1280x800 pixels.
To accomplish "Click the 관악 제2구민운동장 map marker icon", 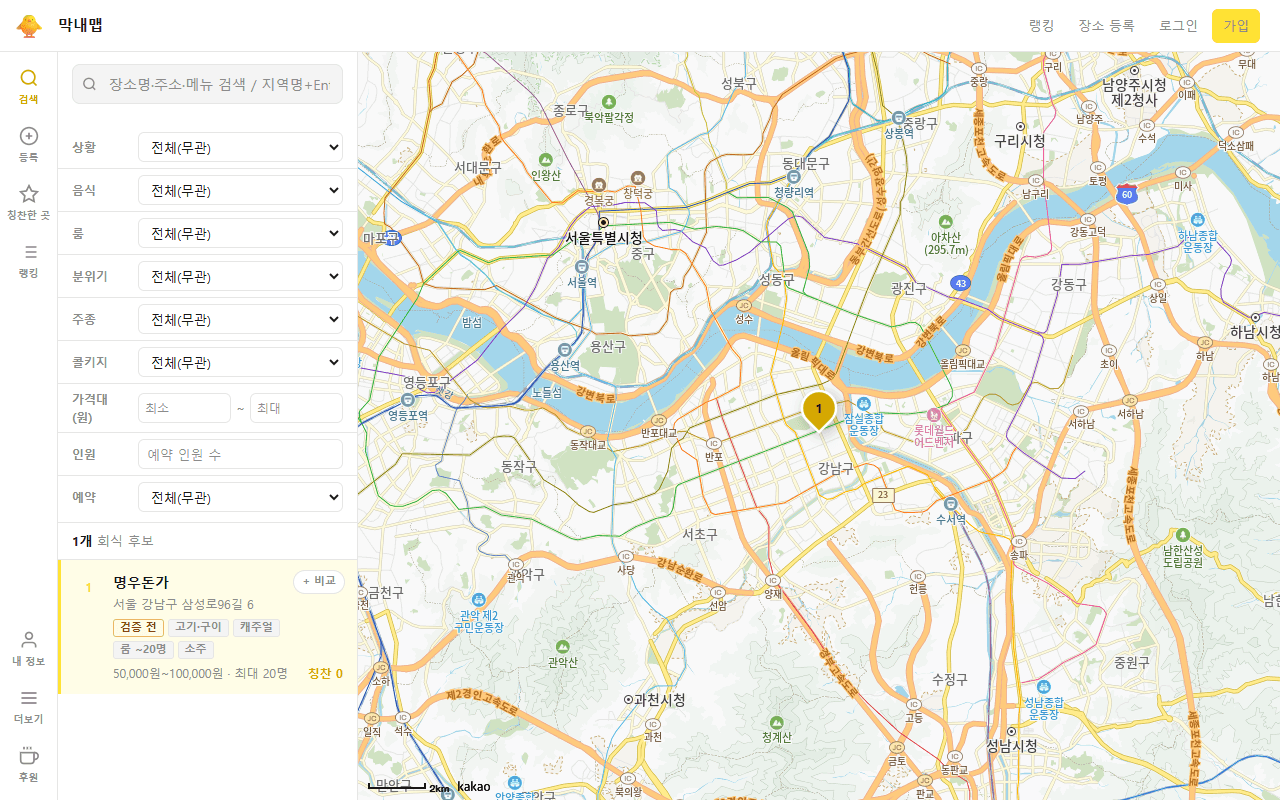I will click(479, 600).
